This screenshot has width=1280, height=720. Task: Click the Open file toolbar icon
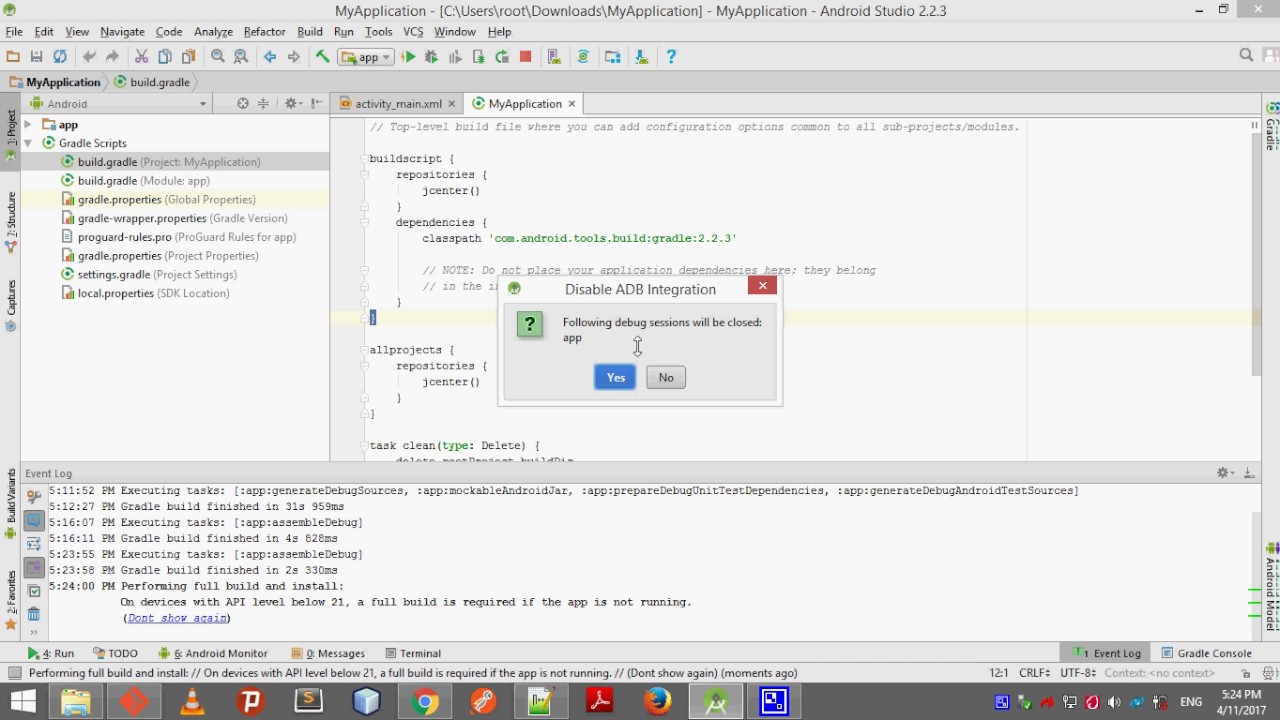tap(13, 57)
